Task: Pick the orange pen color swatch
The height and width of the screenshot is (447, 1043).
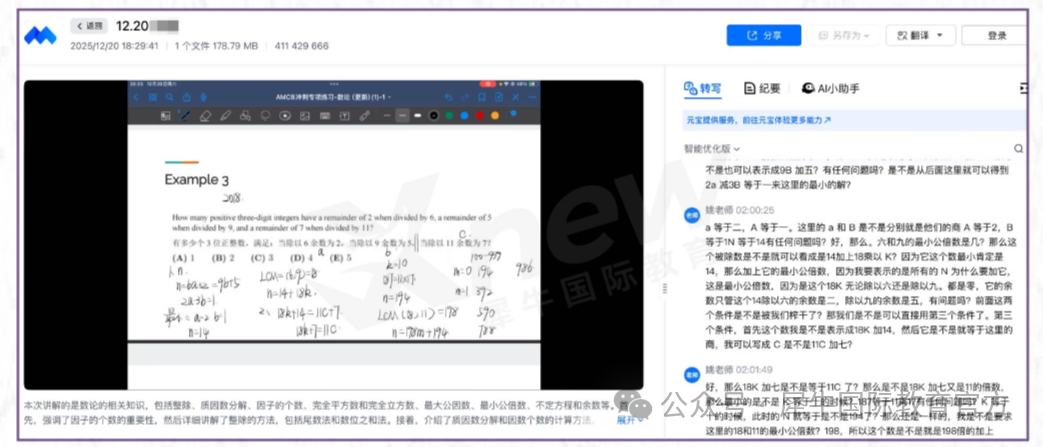Action: pyautogui.click(x=494, y=115)
